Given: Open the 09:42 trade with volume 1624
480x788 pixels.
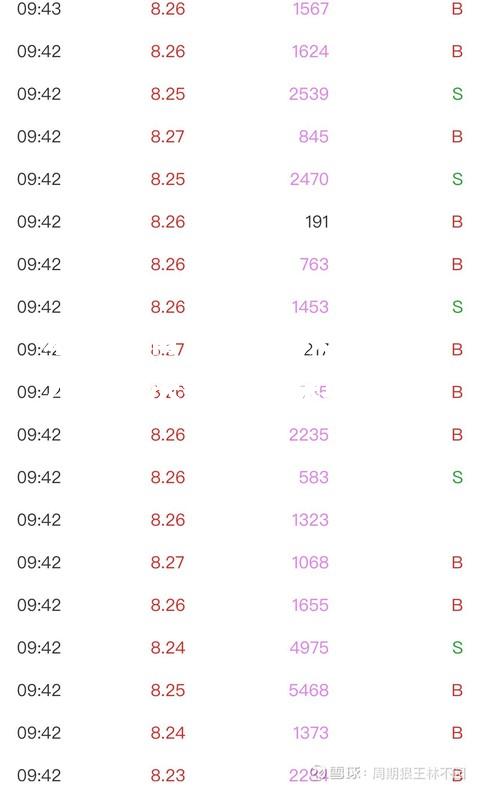Looking at the screenshot, I should [240, 51].
